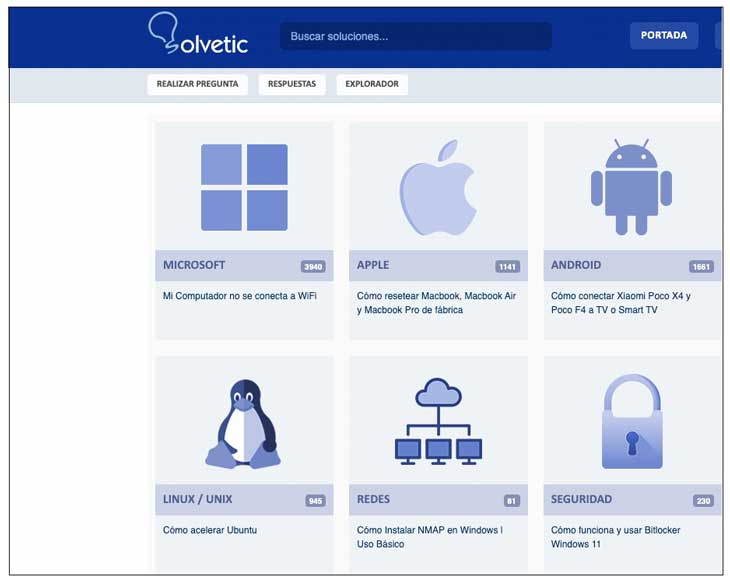Click the Buscar soluciones search field
This screenshot has height=582, width=730.
coord(416,36)
